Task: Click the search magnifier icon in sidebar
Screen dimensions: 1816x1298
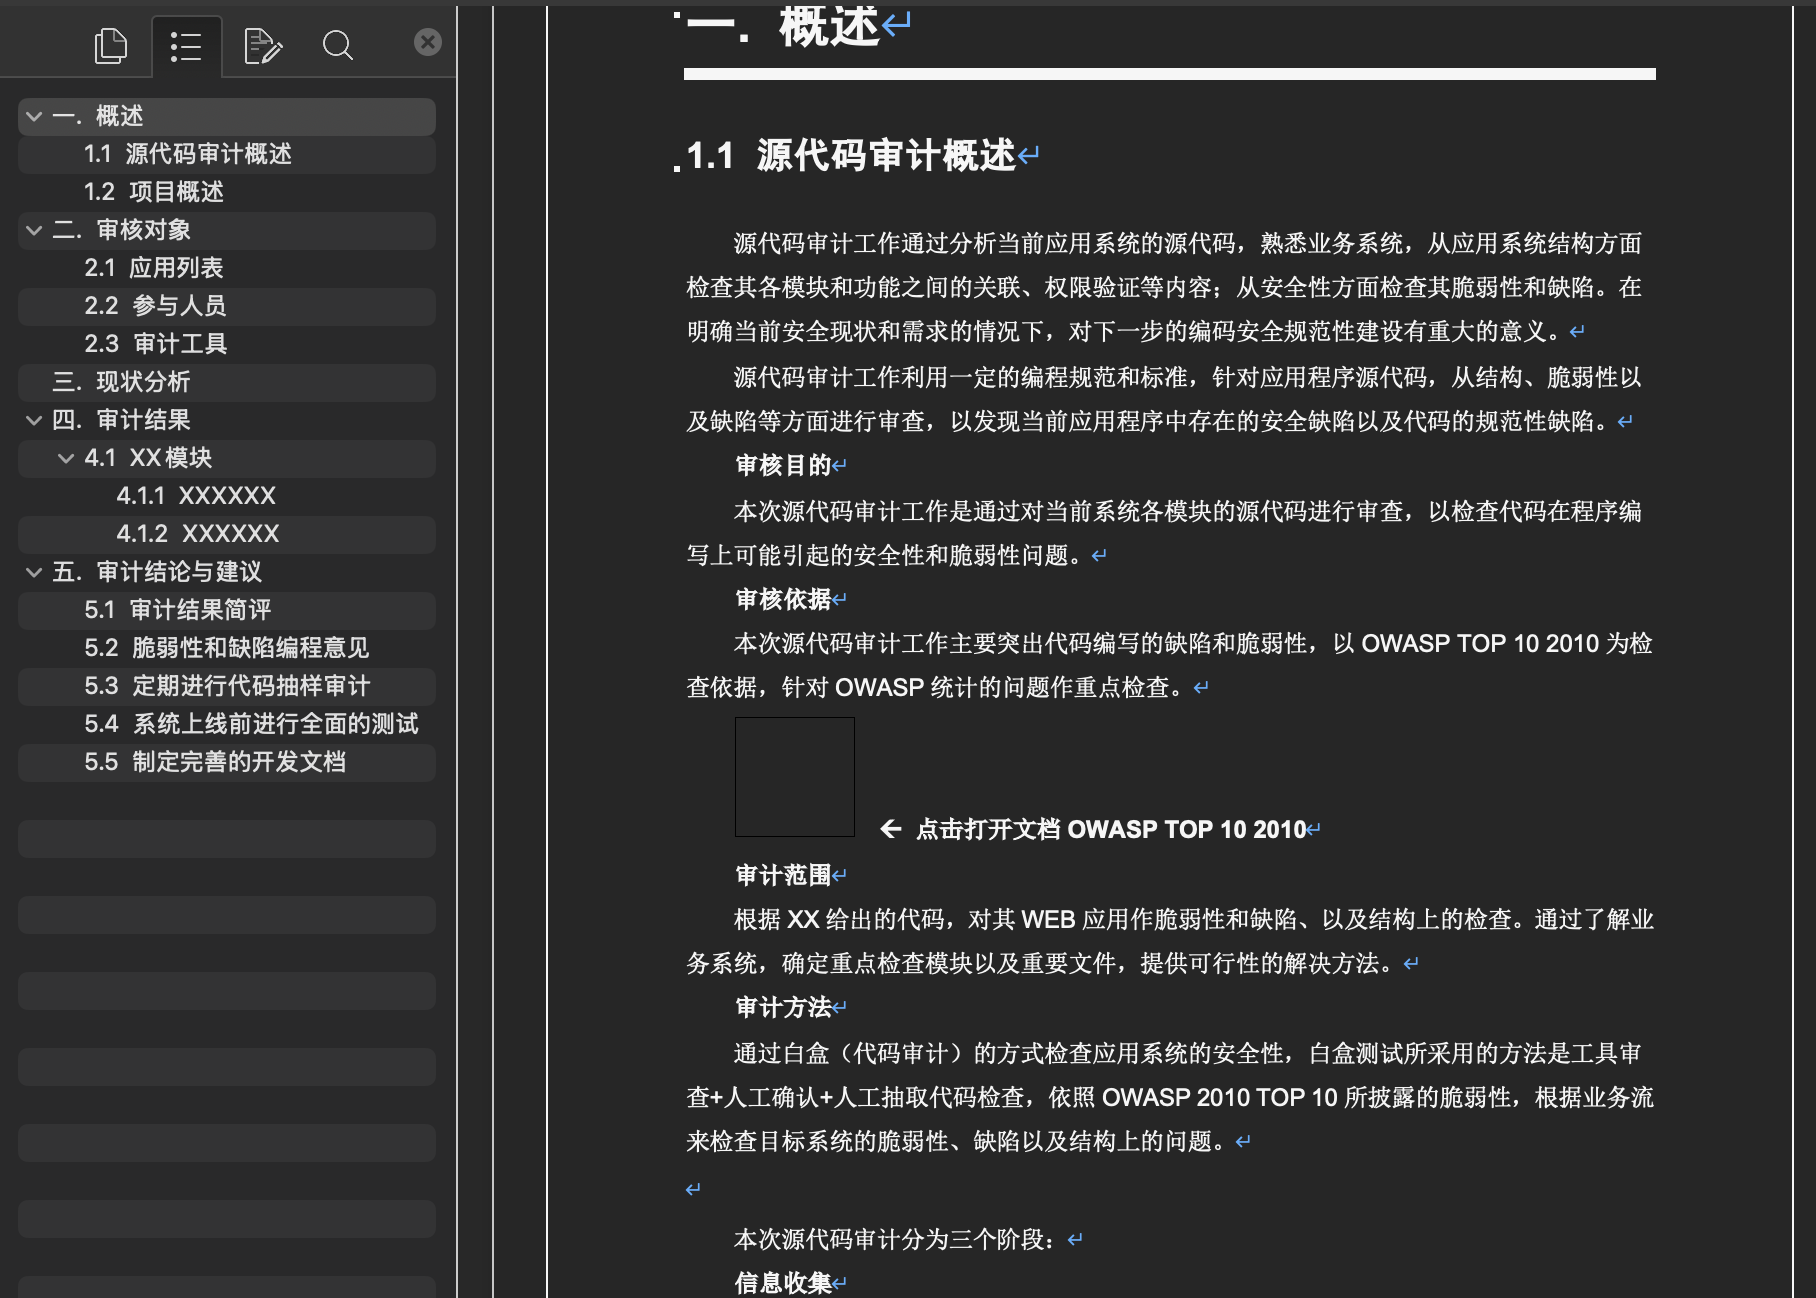Action: click(338, 46)
